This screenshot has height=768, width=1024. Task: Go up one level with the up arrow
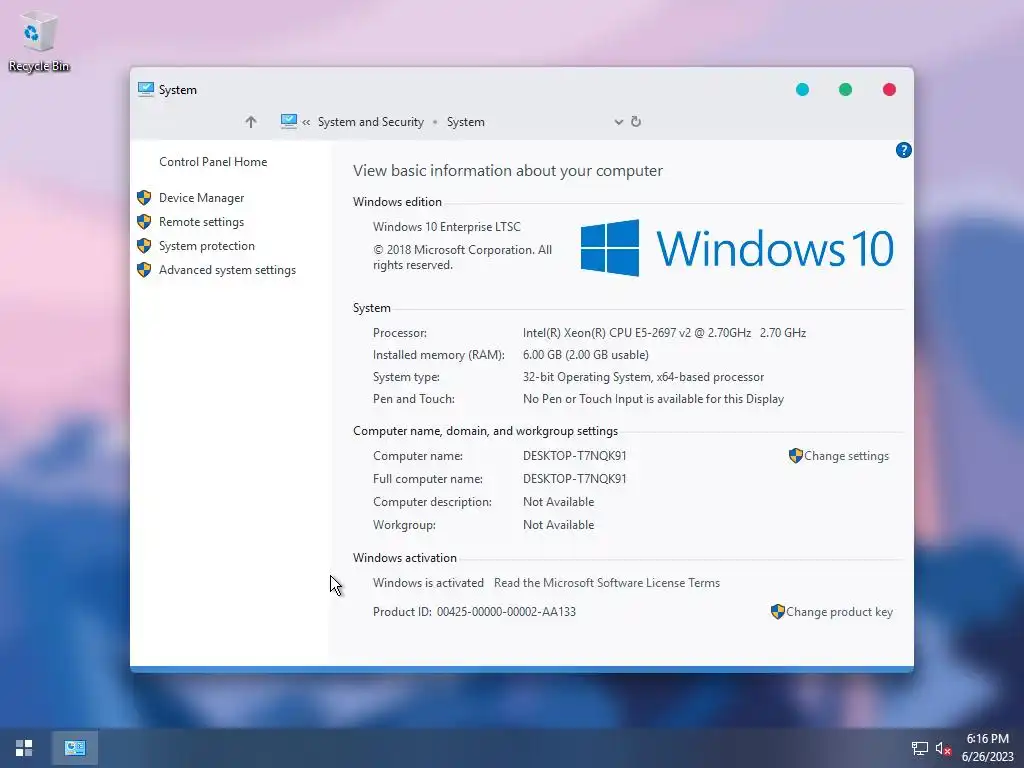[x=251, y=121]
